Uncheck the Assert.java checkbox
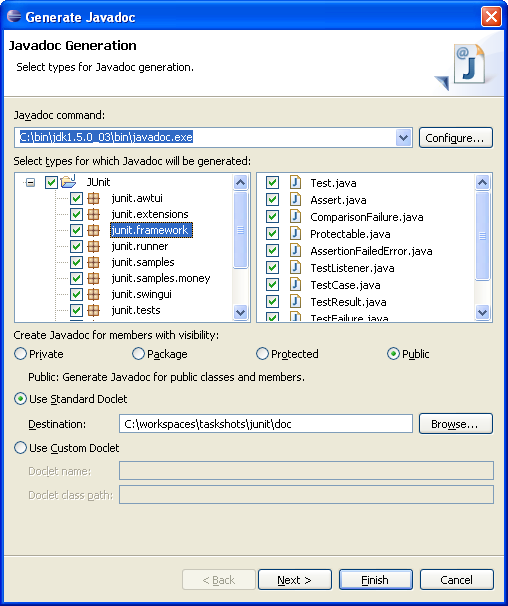Image resolution: width=508 pixels, height=606 pixels. click(273, 199)
